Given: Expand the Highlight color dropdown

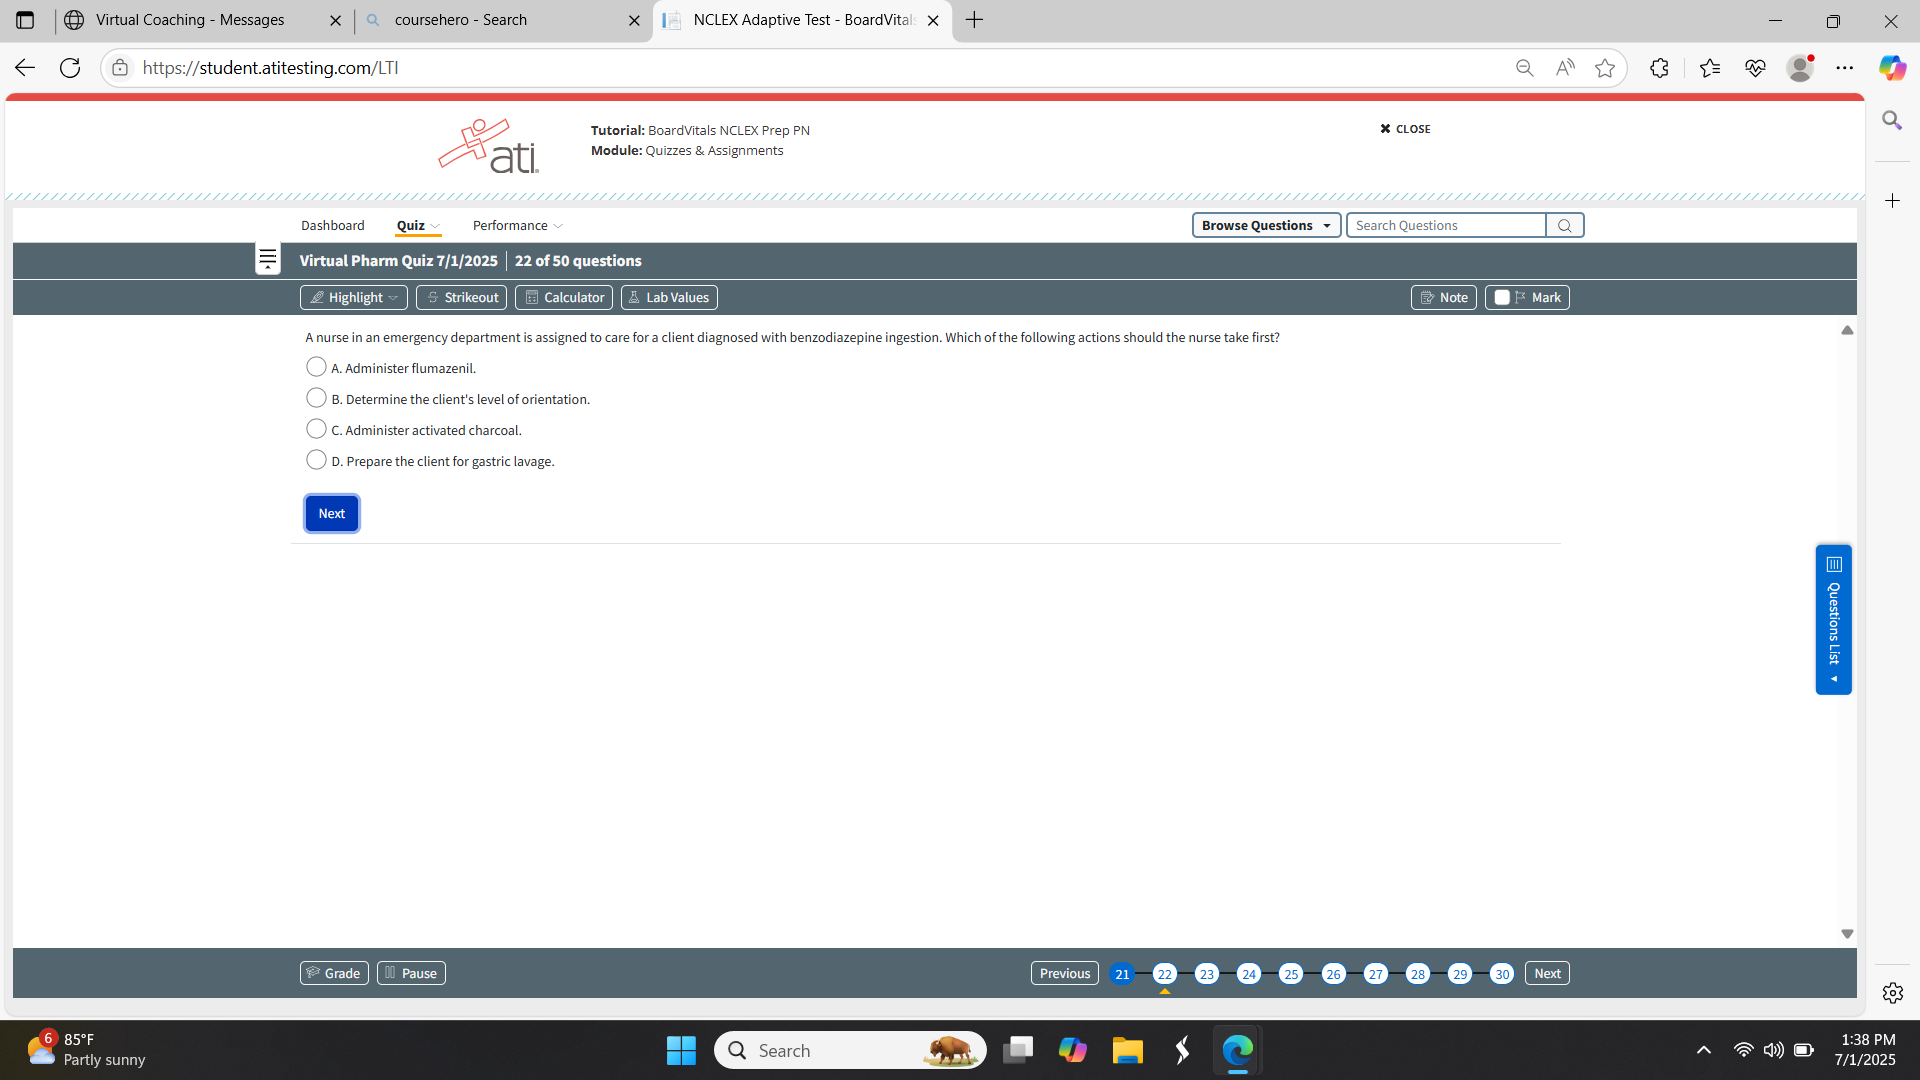Looking at the screenshot, I should (394, 298).
